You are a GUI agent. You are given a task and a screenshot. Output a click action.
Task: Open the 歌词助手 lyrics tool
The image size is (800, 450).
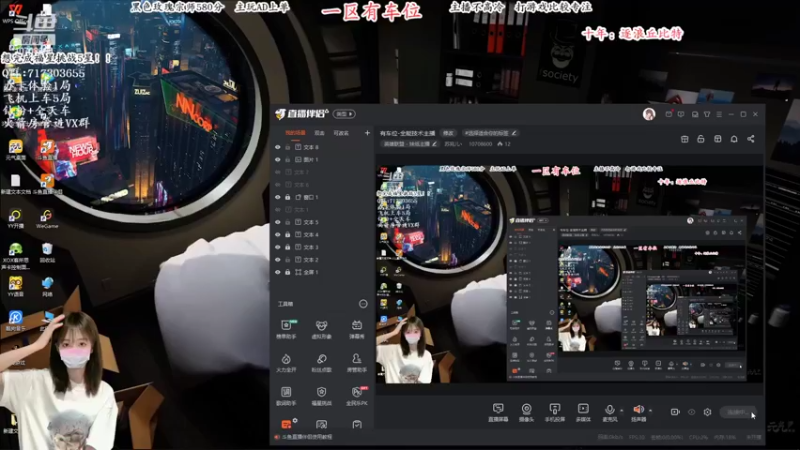(286, 396)
